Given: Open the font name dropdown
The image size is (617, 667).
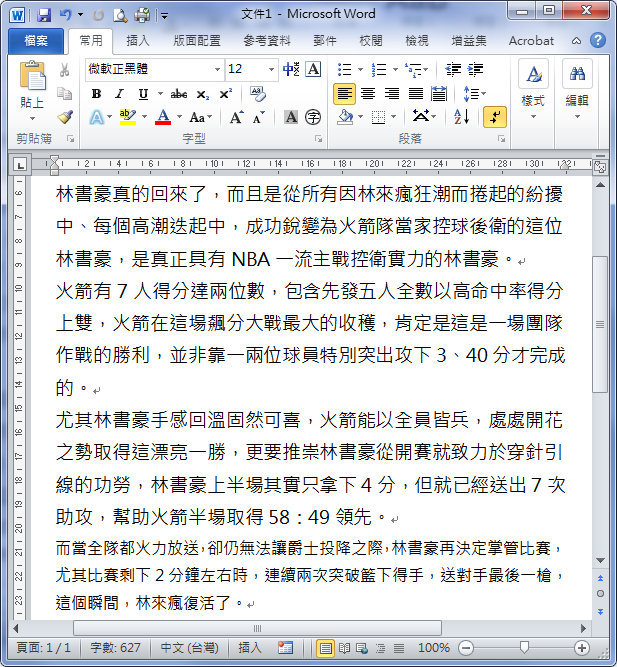Looking at the screenshot, I should 217,69.
